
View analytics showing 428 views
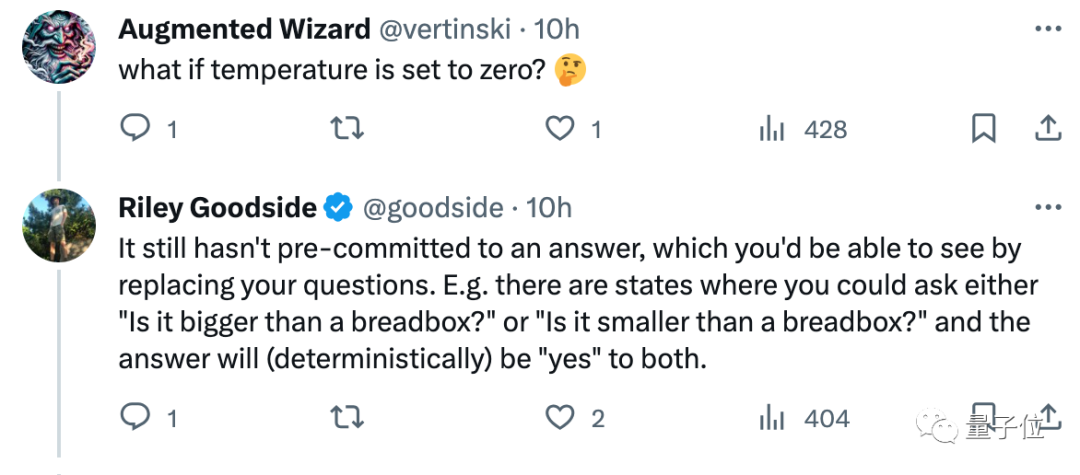click(773, 129)
